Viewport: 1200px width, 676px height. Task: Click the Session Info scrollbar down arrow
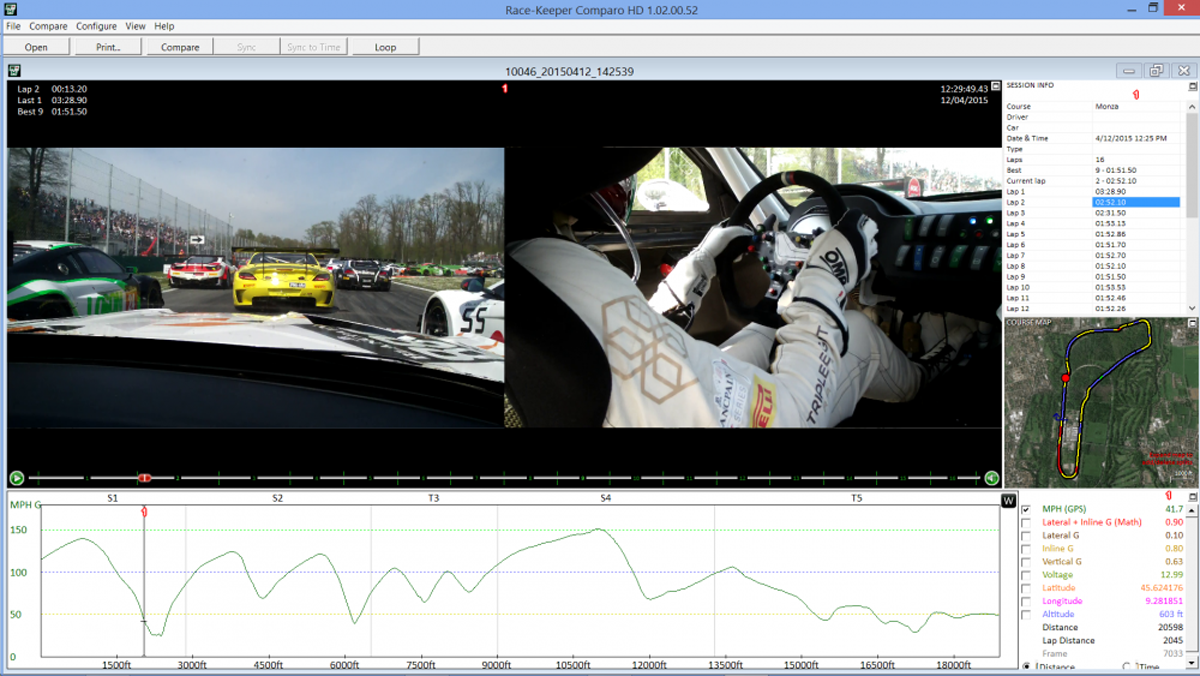click(1192, 309)
